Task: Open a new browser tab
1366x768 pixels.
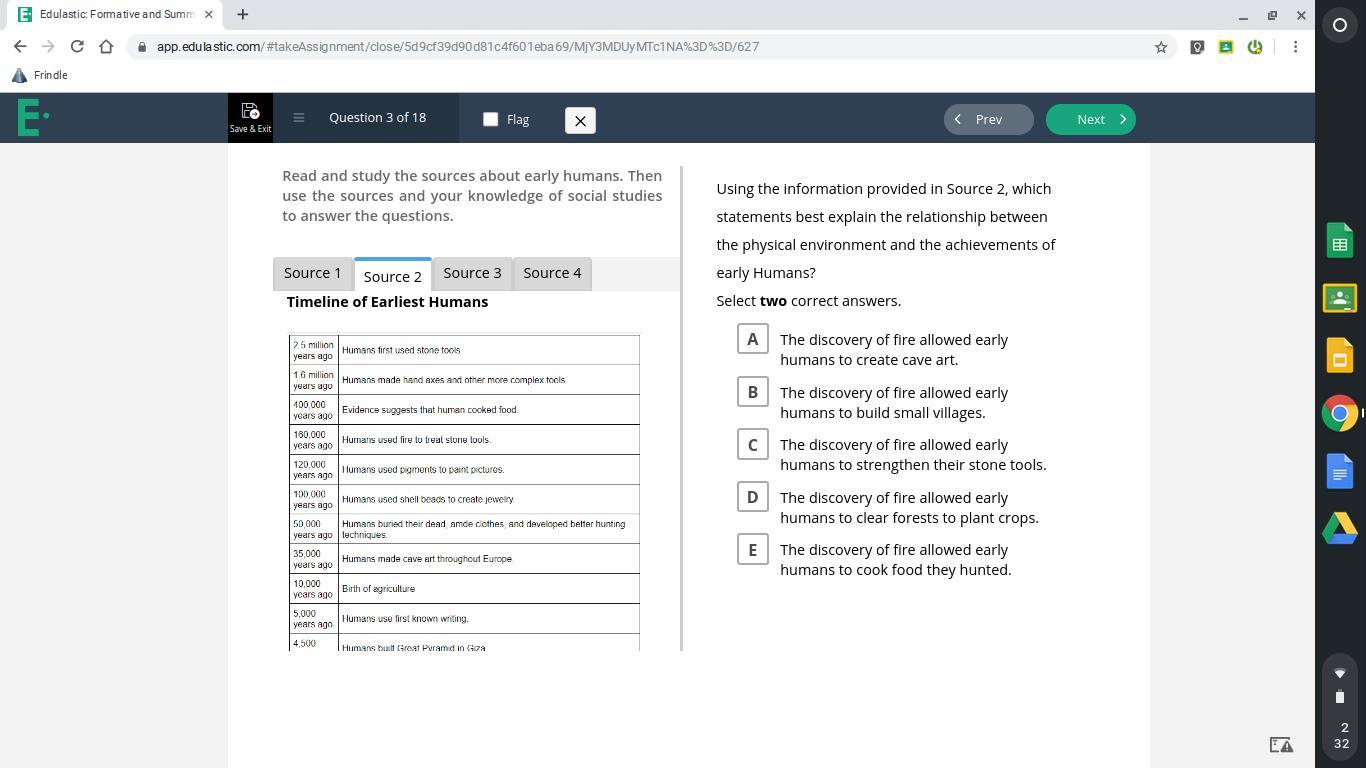Action: (x=242, y=15)
